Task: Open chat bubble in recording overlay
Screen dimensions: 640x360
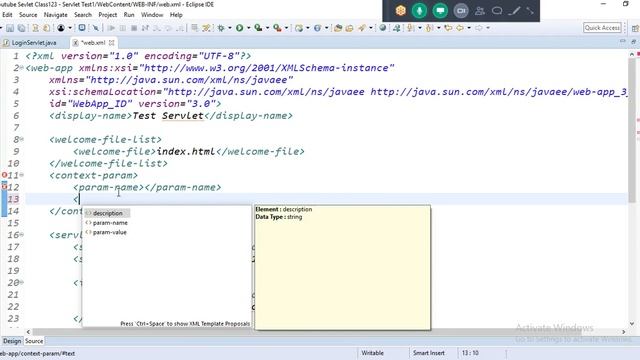Action: point(497,11)
